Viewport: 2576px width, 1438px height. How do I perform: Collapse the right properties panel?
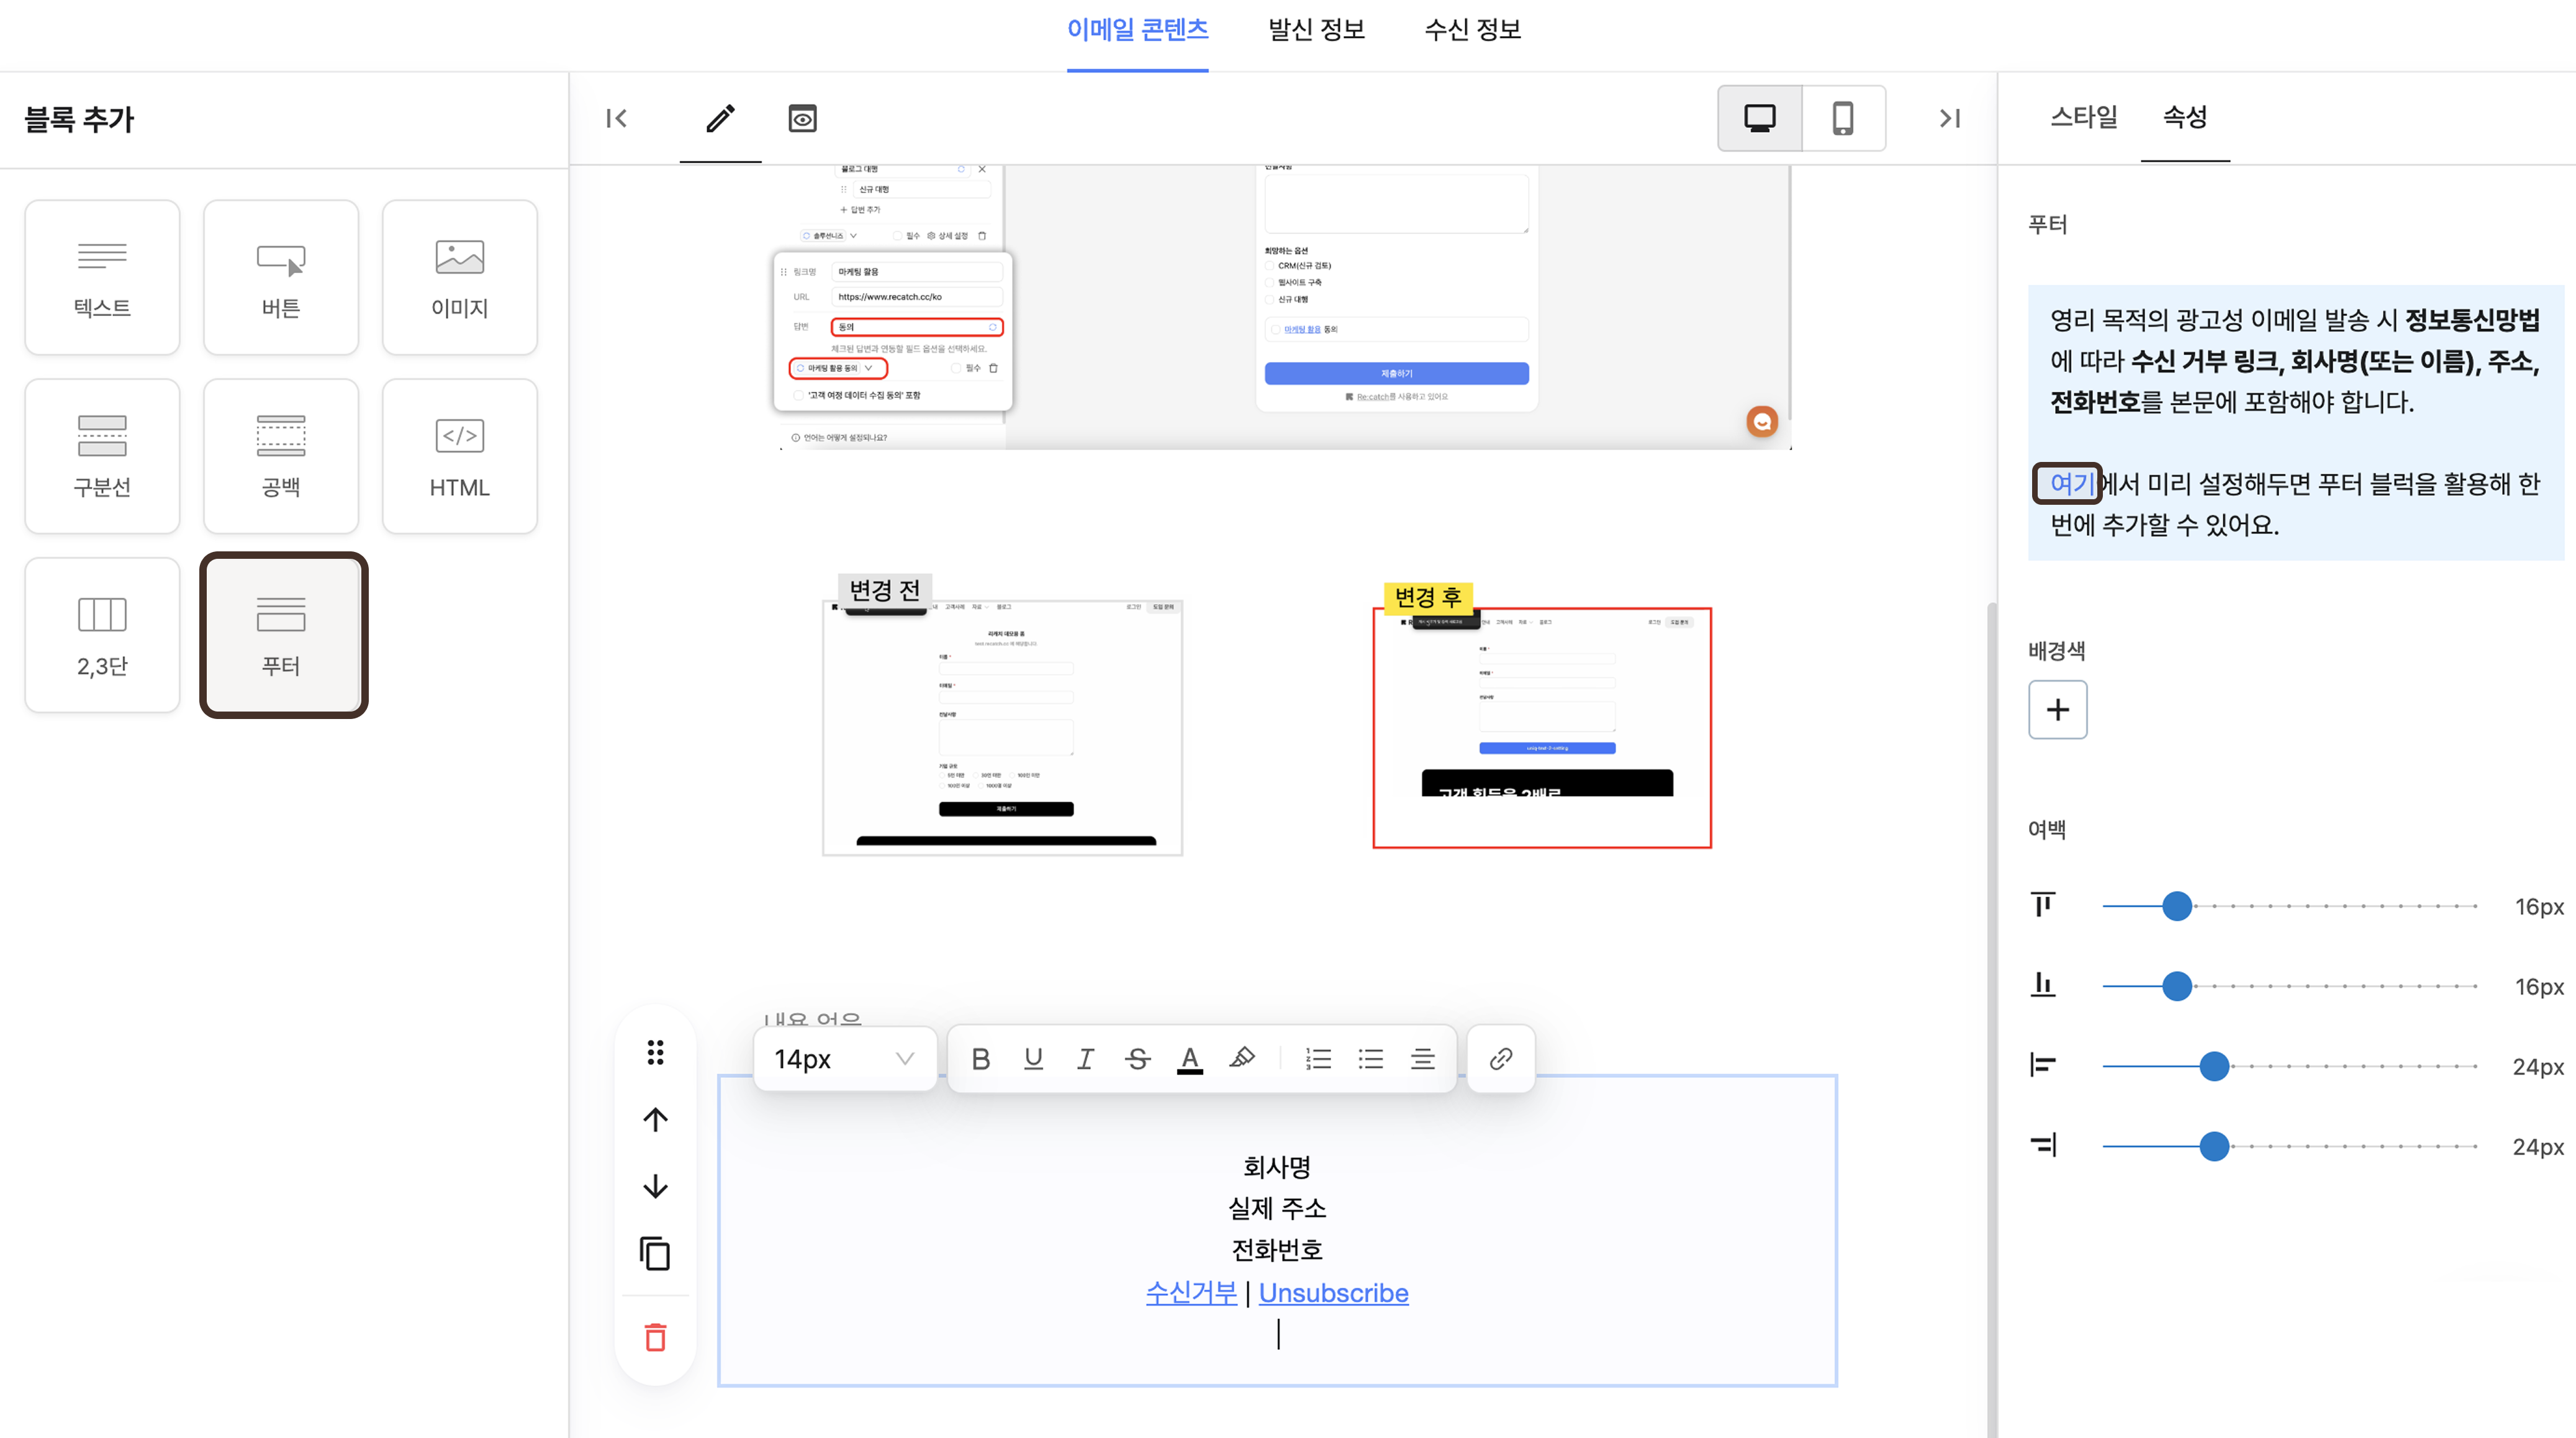[1949, 118]
